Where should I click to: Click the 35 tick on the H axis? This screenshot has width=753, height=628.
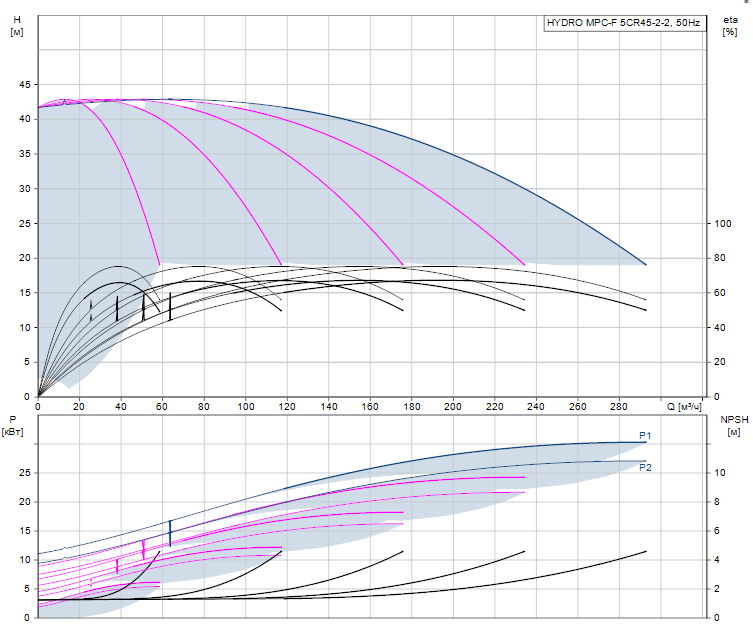pyautogui.click(x=24, y=154)
